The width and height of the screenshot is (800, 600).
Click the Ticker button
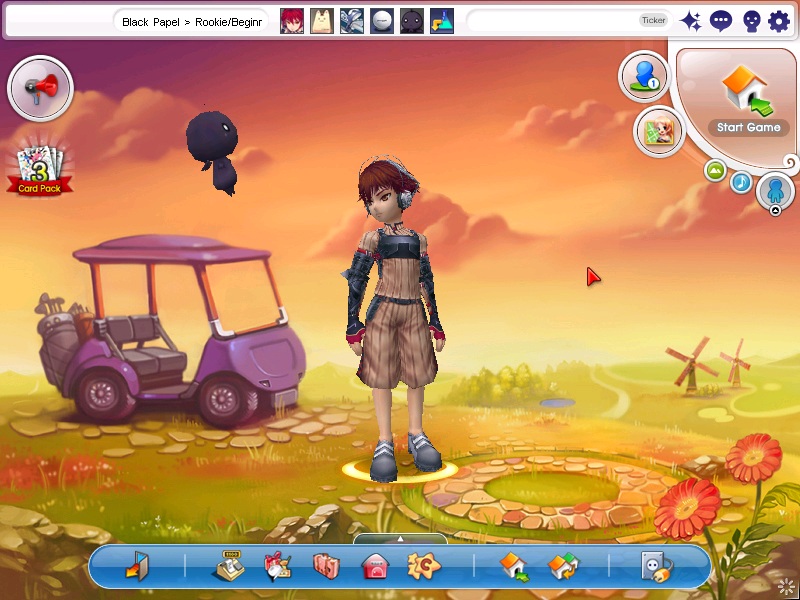click(x=654, y=20)
